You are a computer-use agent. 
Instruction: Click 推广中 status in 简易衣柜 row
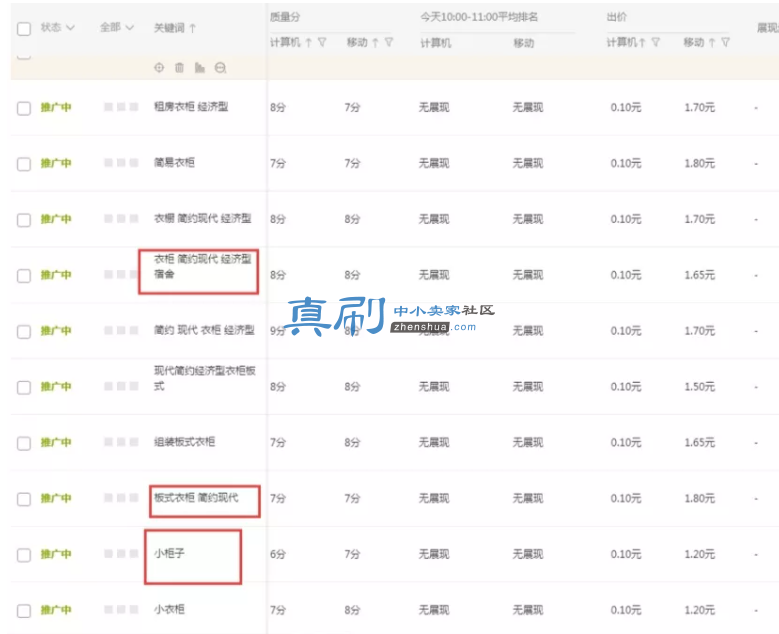coord(56,163)
